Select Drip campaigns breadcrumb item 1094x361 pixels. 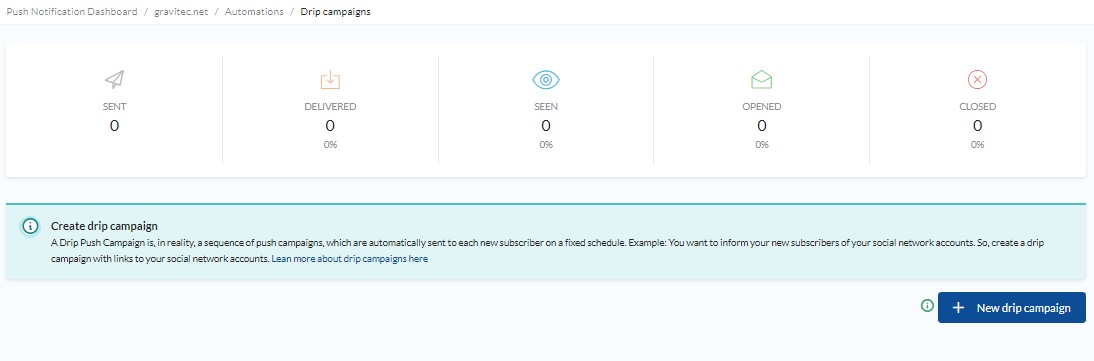pos(336,12)
